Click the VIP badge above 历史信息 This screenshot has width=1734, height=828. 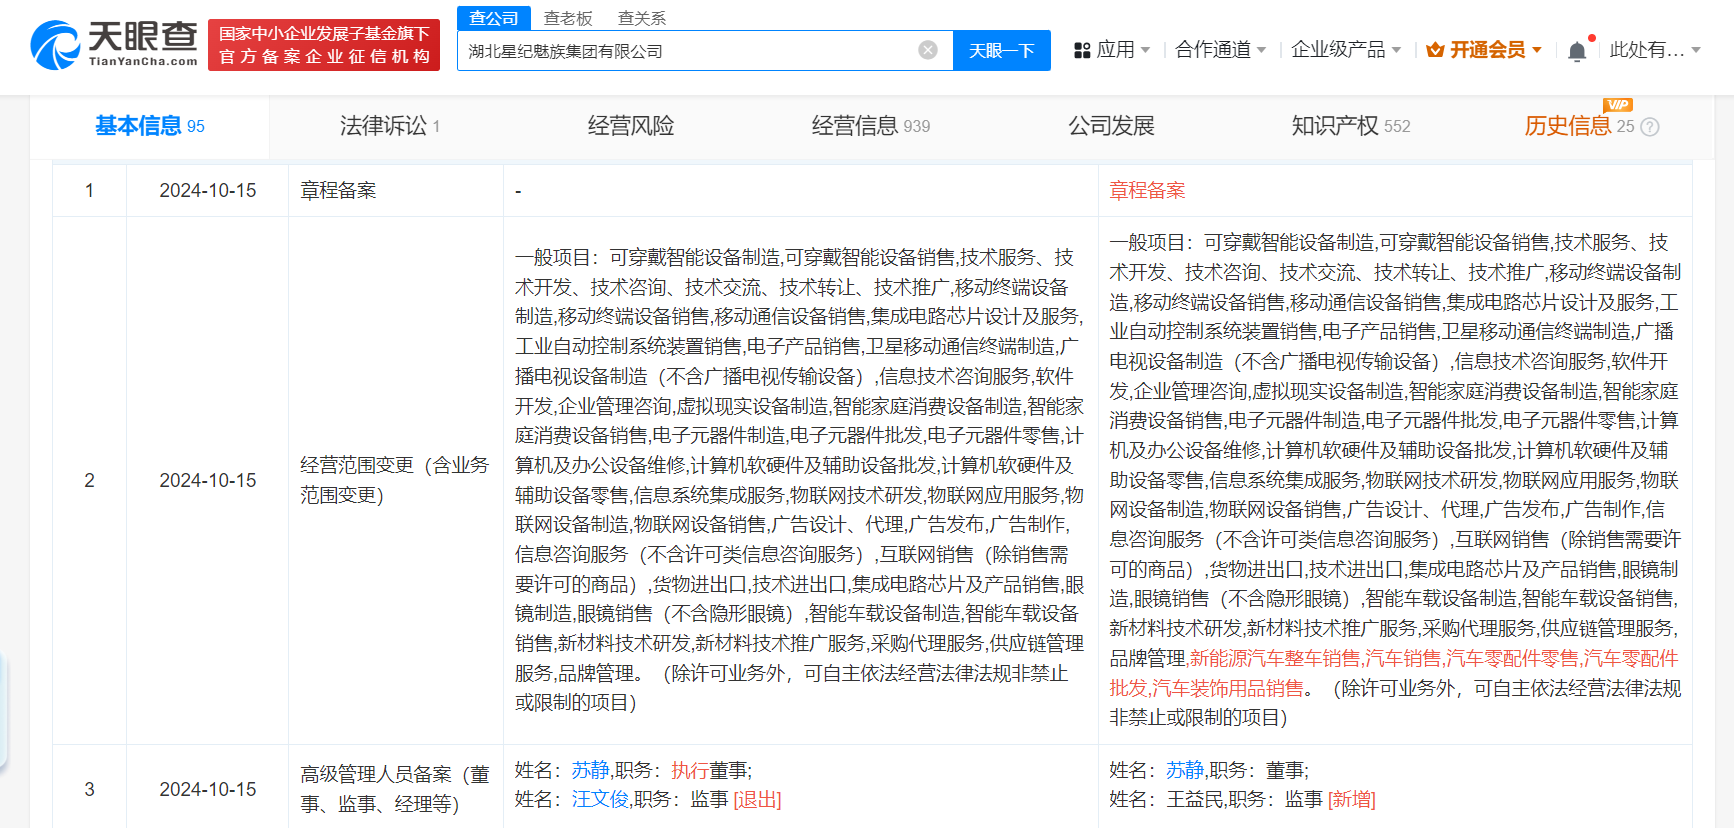[x=1617, y=105]
